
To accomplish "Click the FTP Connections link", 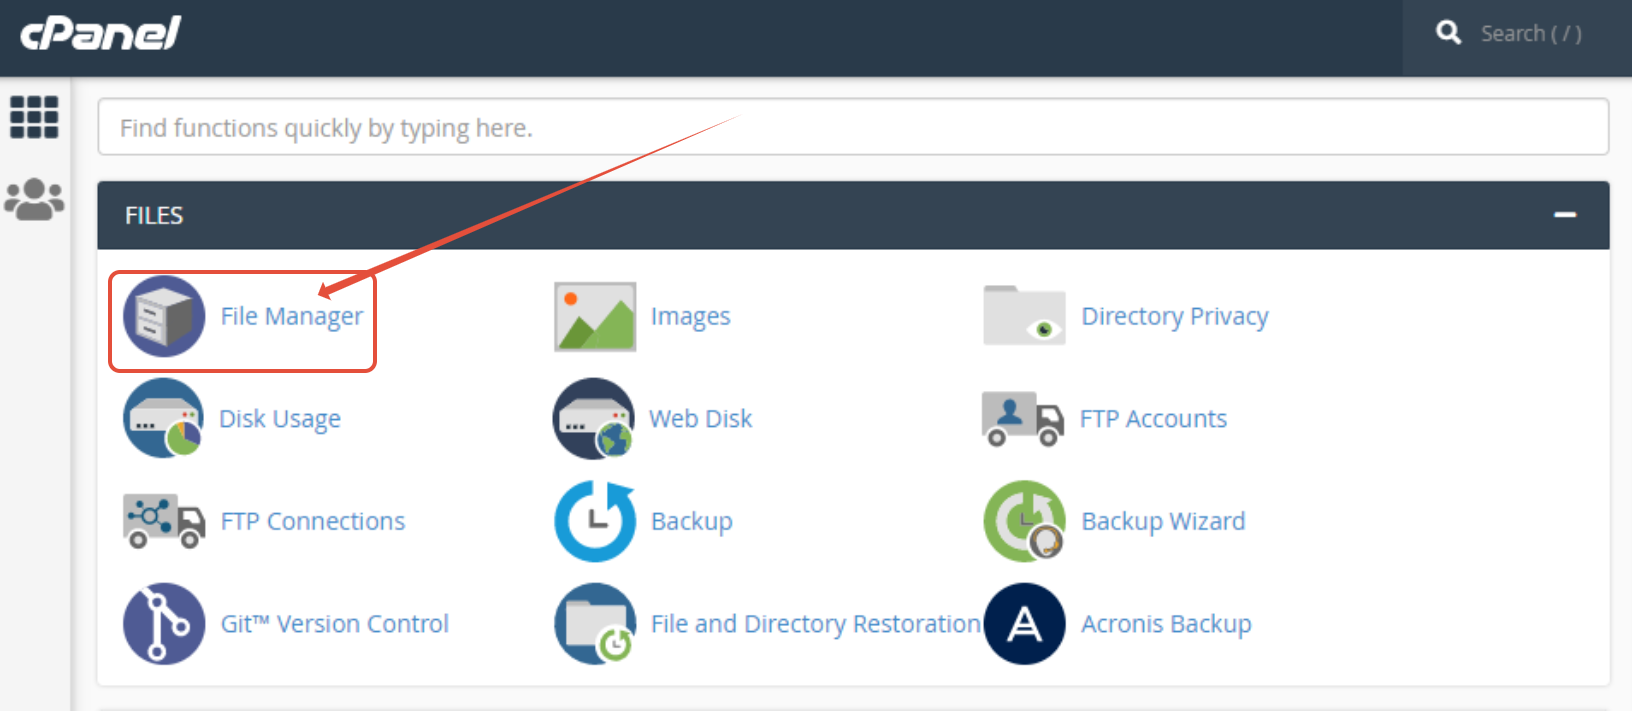I will (x=313, y=522).
